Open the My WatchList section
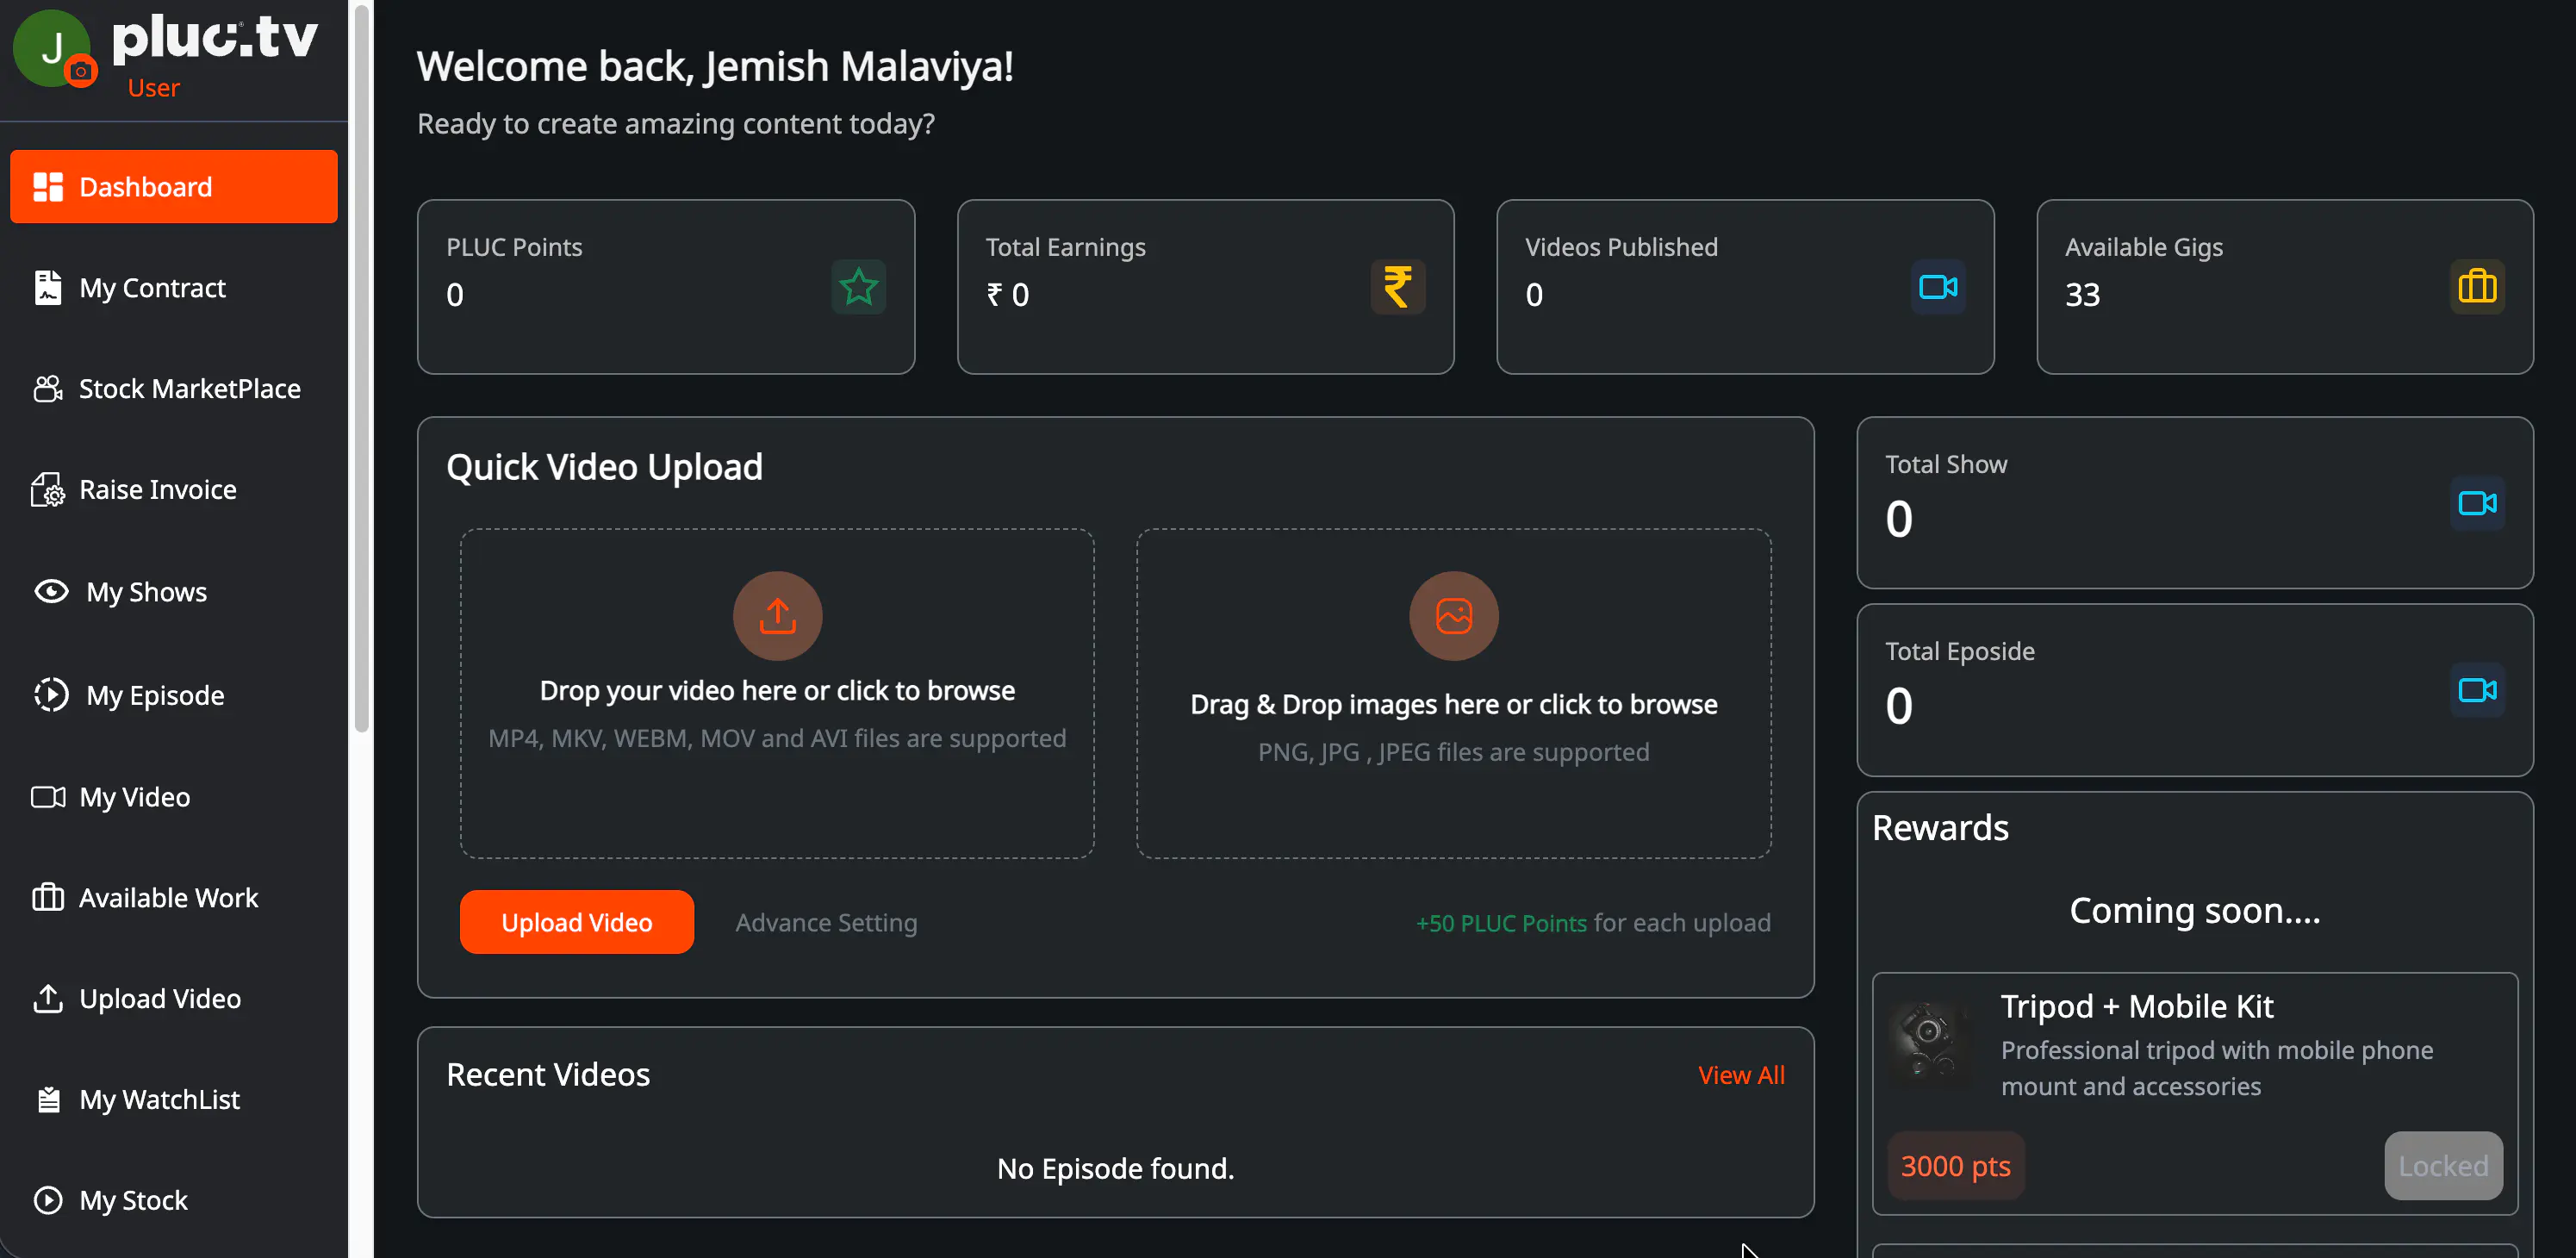This screenshot has height=1258, width=2576. 159,1099
